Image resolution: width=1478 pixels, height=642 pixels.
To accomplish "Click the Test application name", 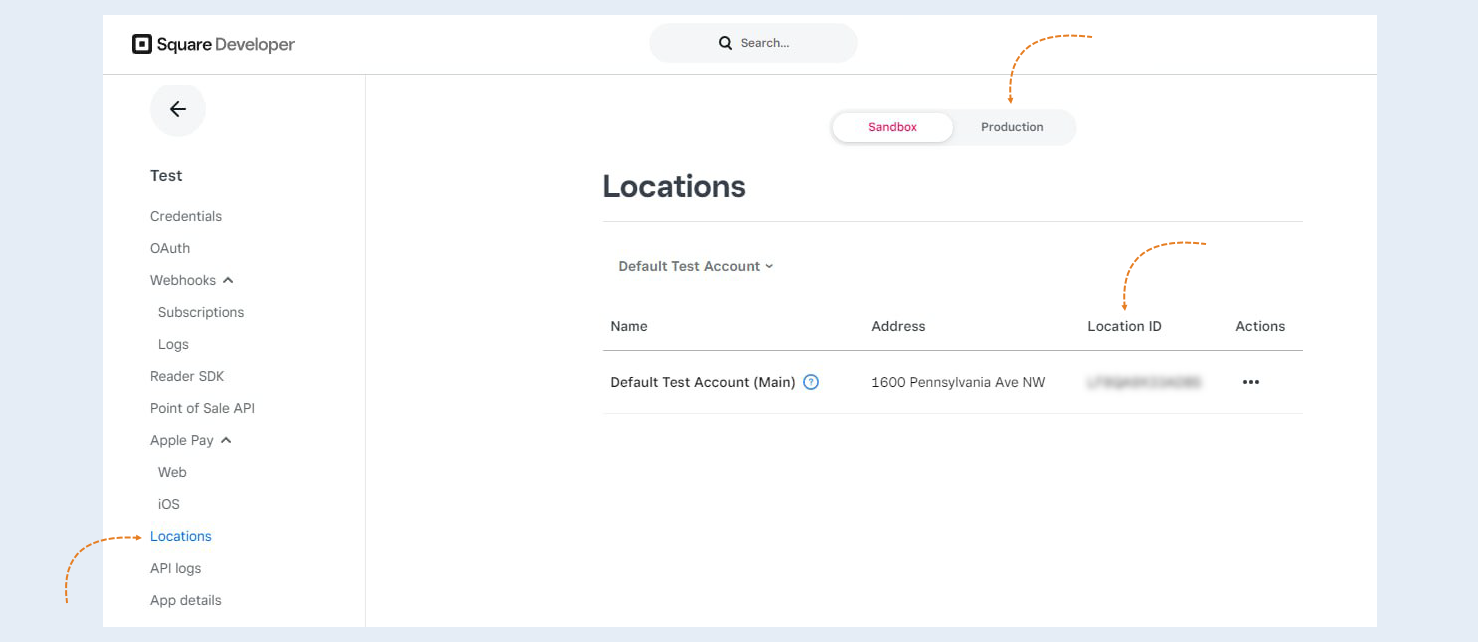I will 166,176.
